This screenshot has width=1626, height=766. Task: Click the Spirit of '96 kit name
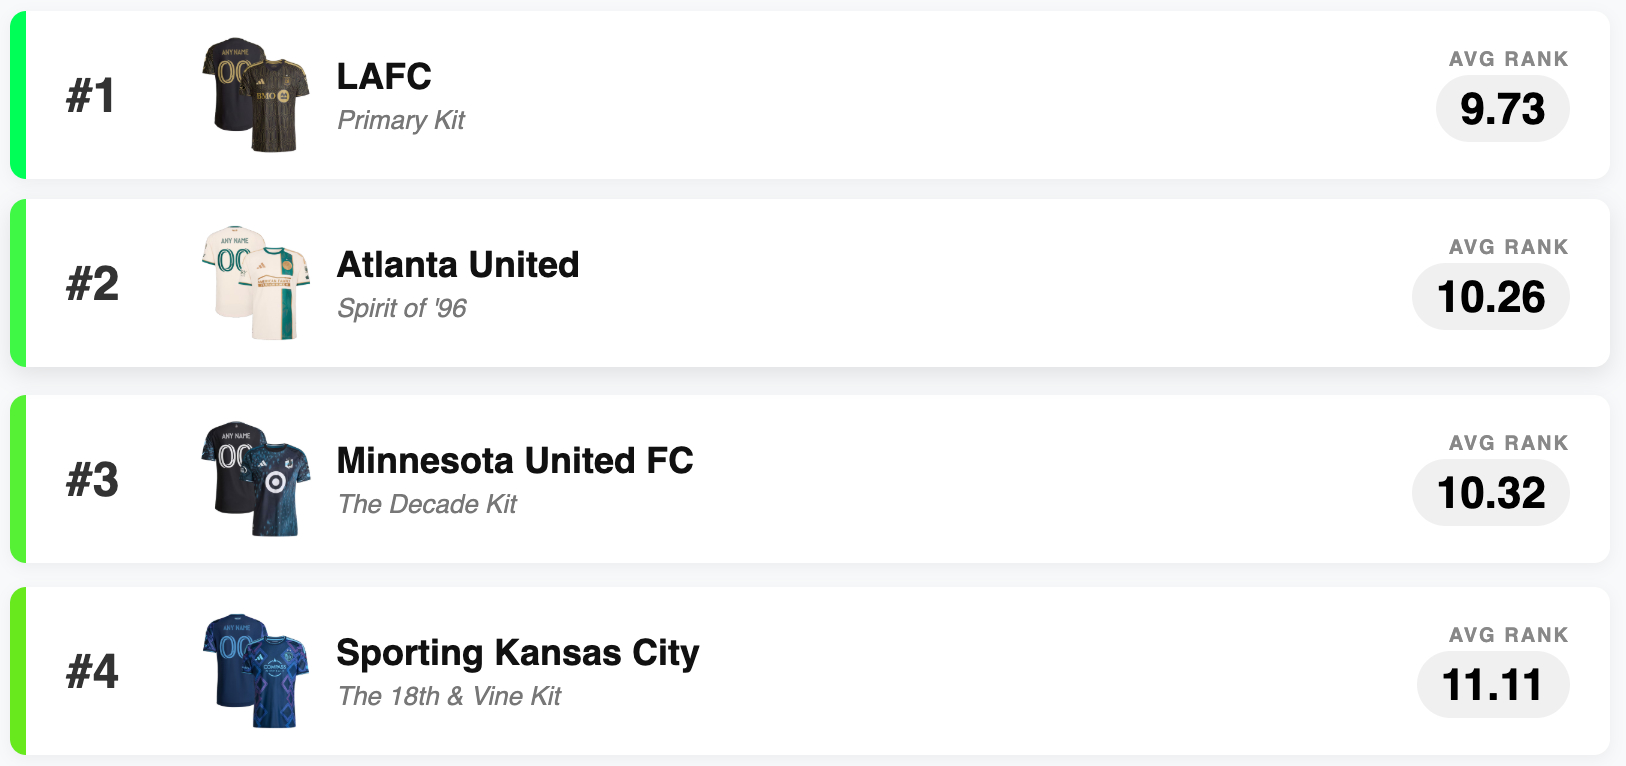tap(402, 308)
